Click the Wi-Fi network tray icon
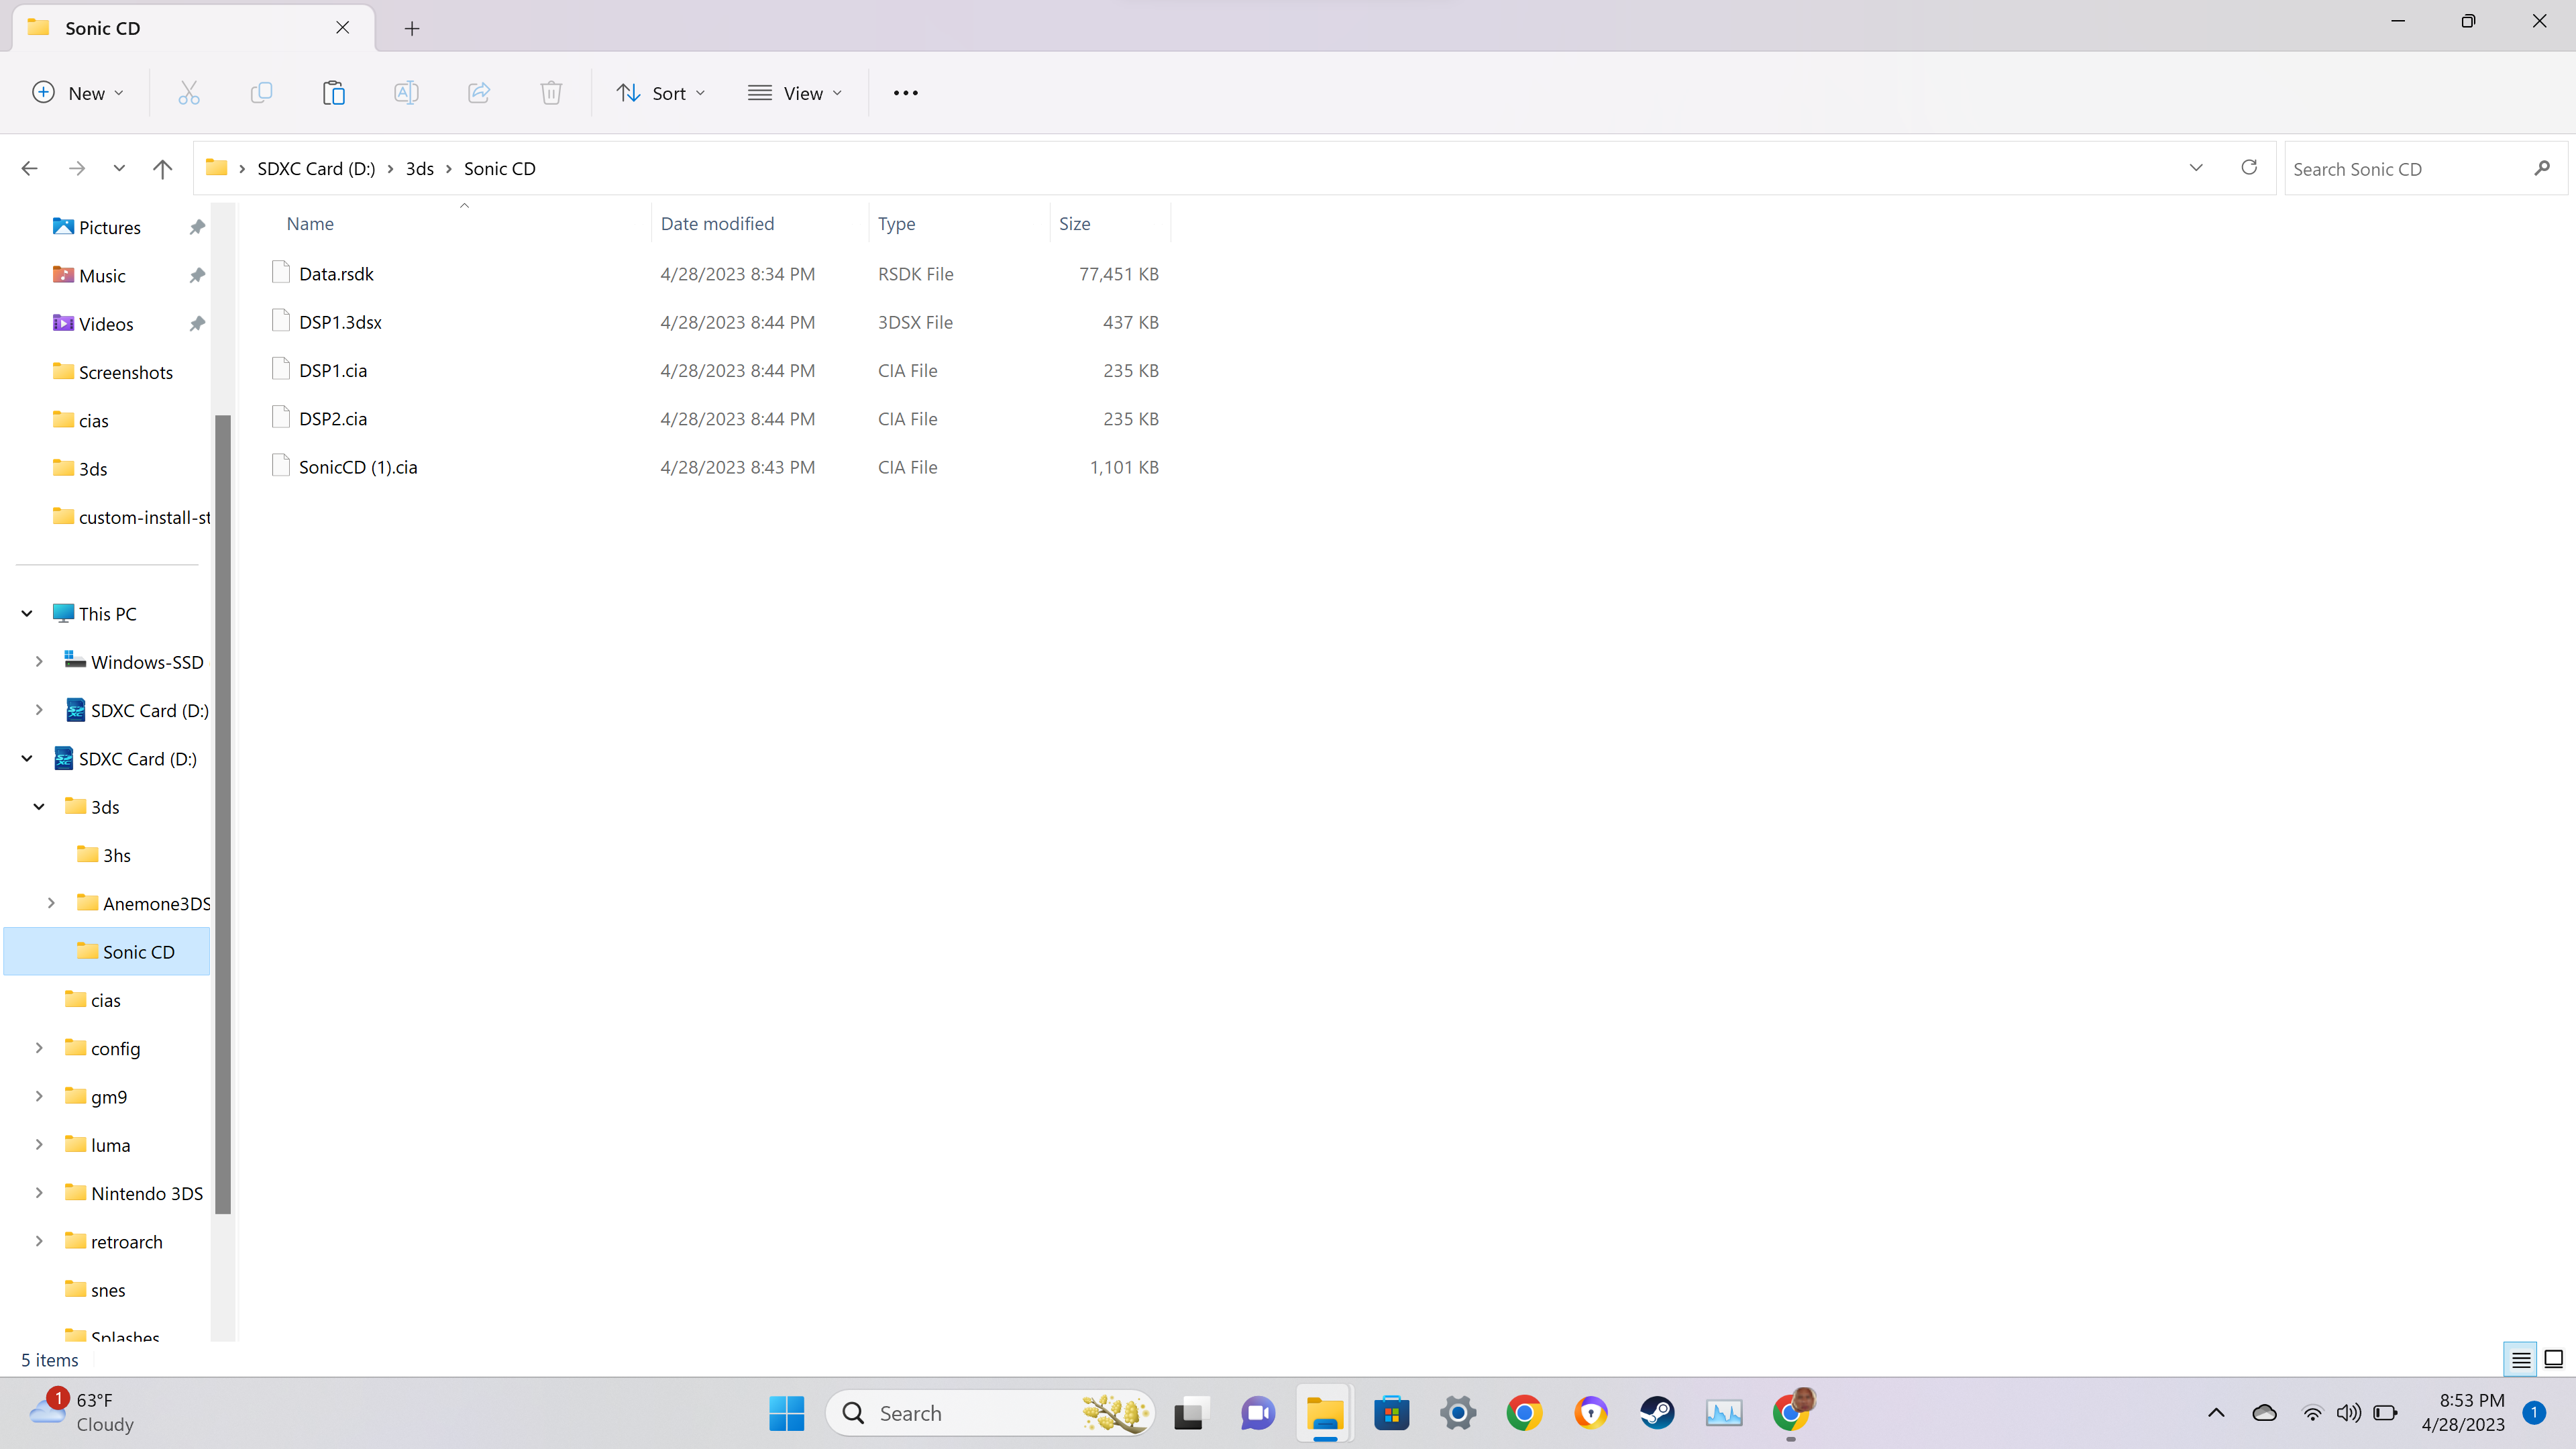Viewport: 2576px width, 1449px height. [x=2312, y=1413]
